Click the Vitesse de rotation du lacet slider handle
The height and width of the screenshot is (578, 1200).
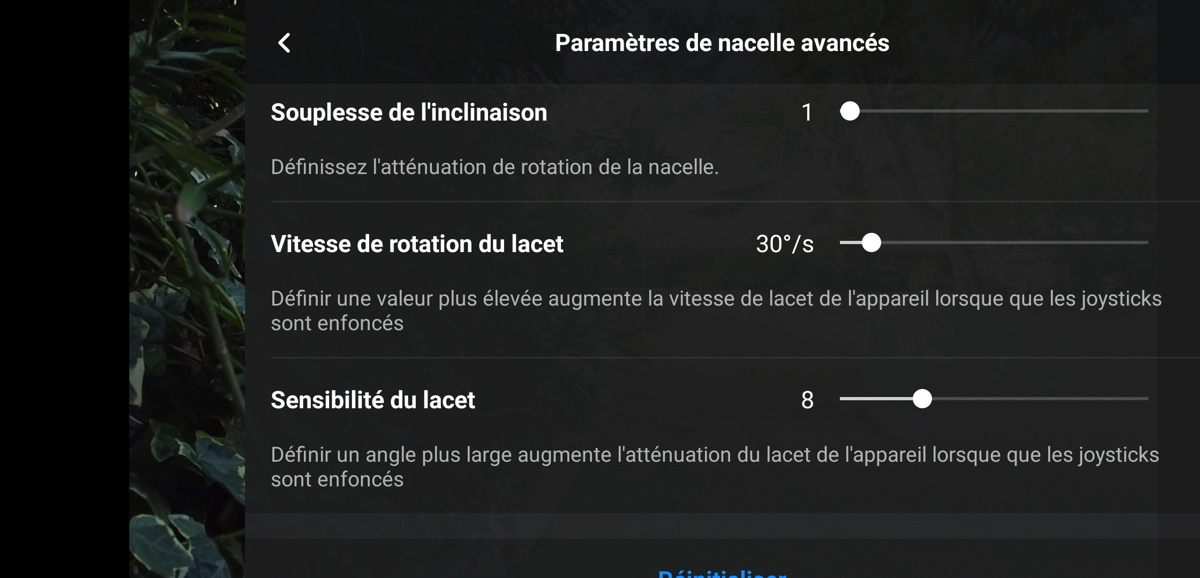(x=871, y=242)
